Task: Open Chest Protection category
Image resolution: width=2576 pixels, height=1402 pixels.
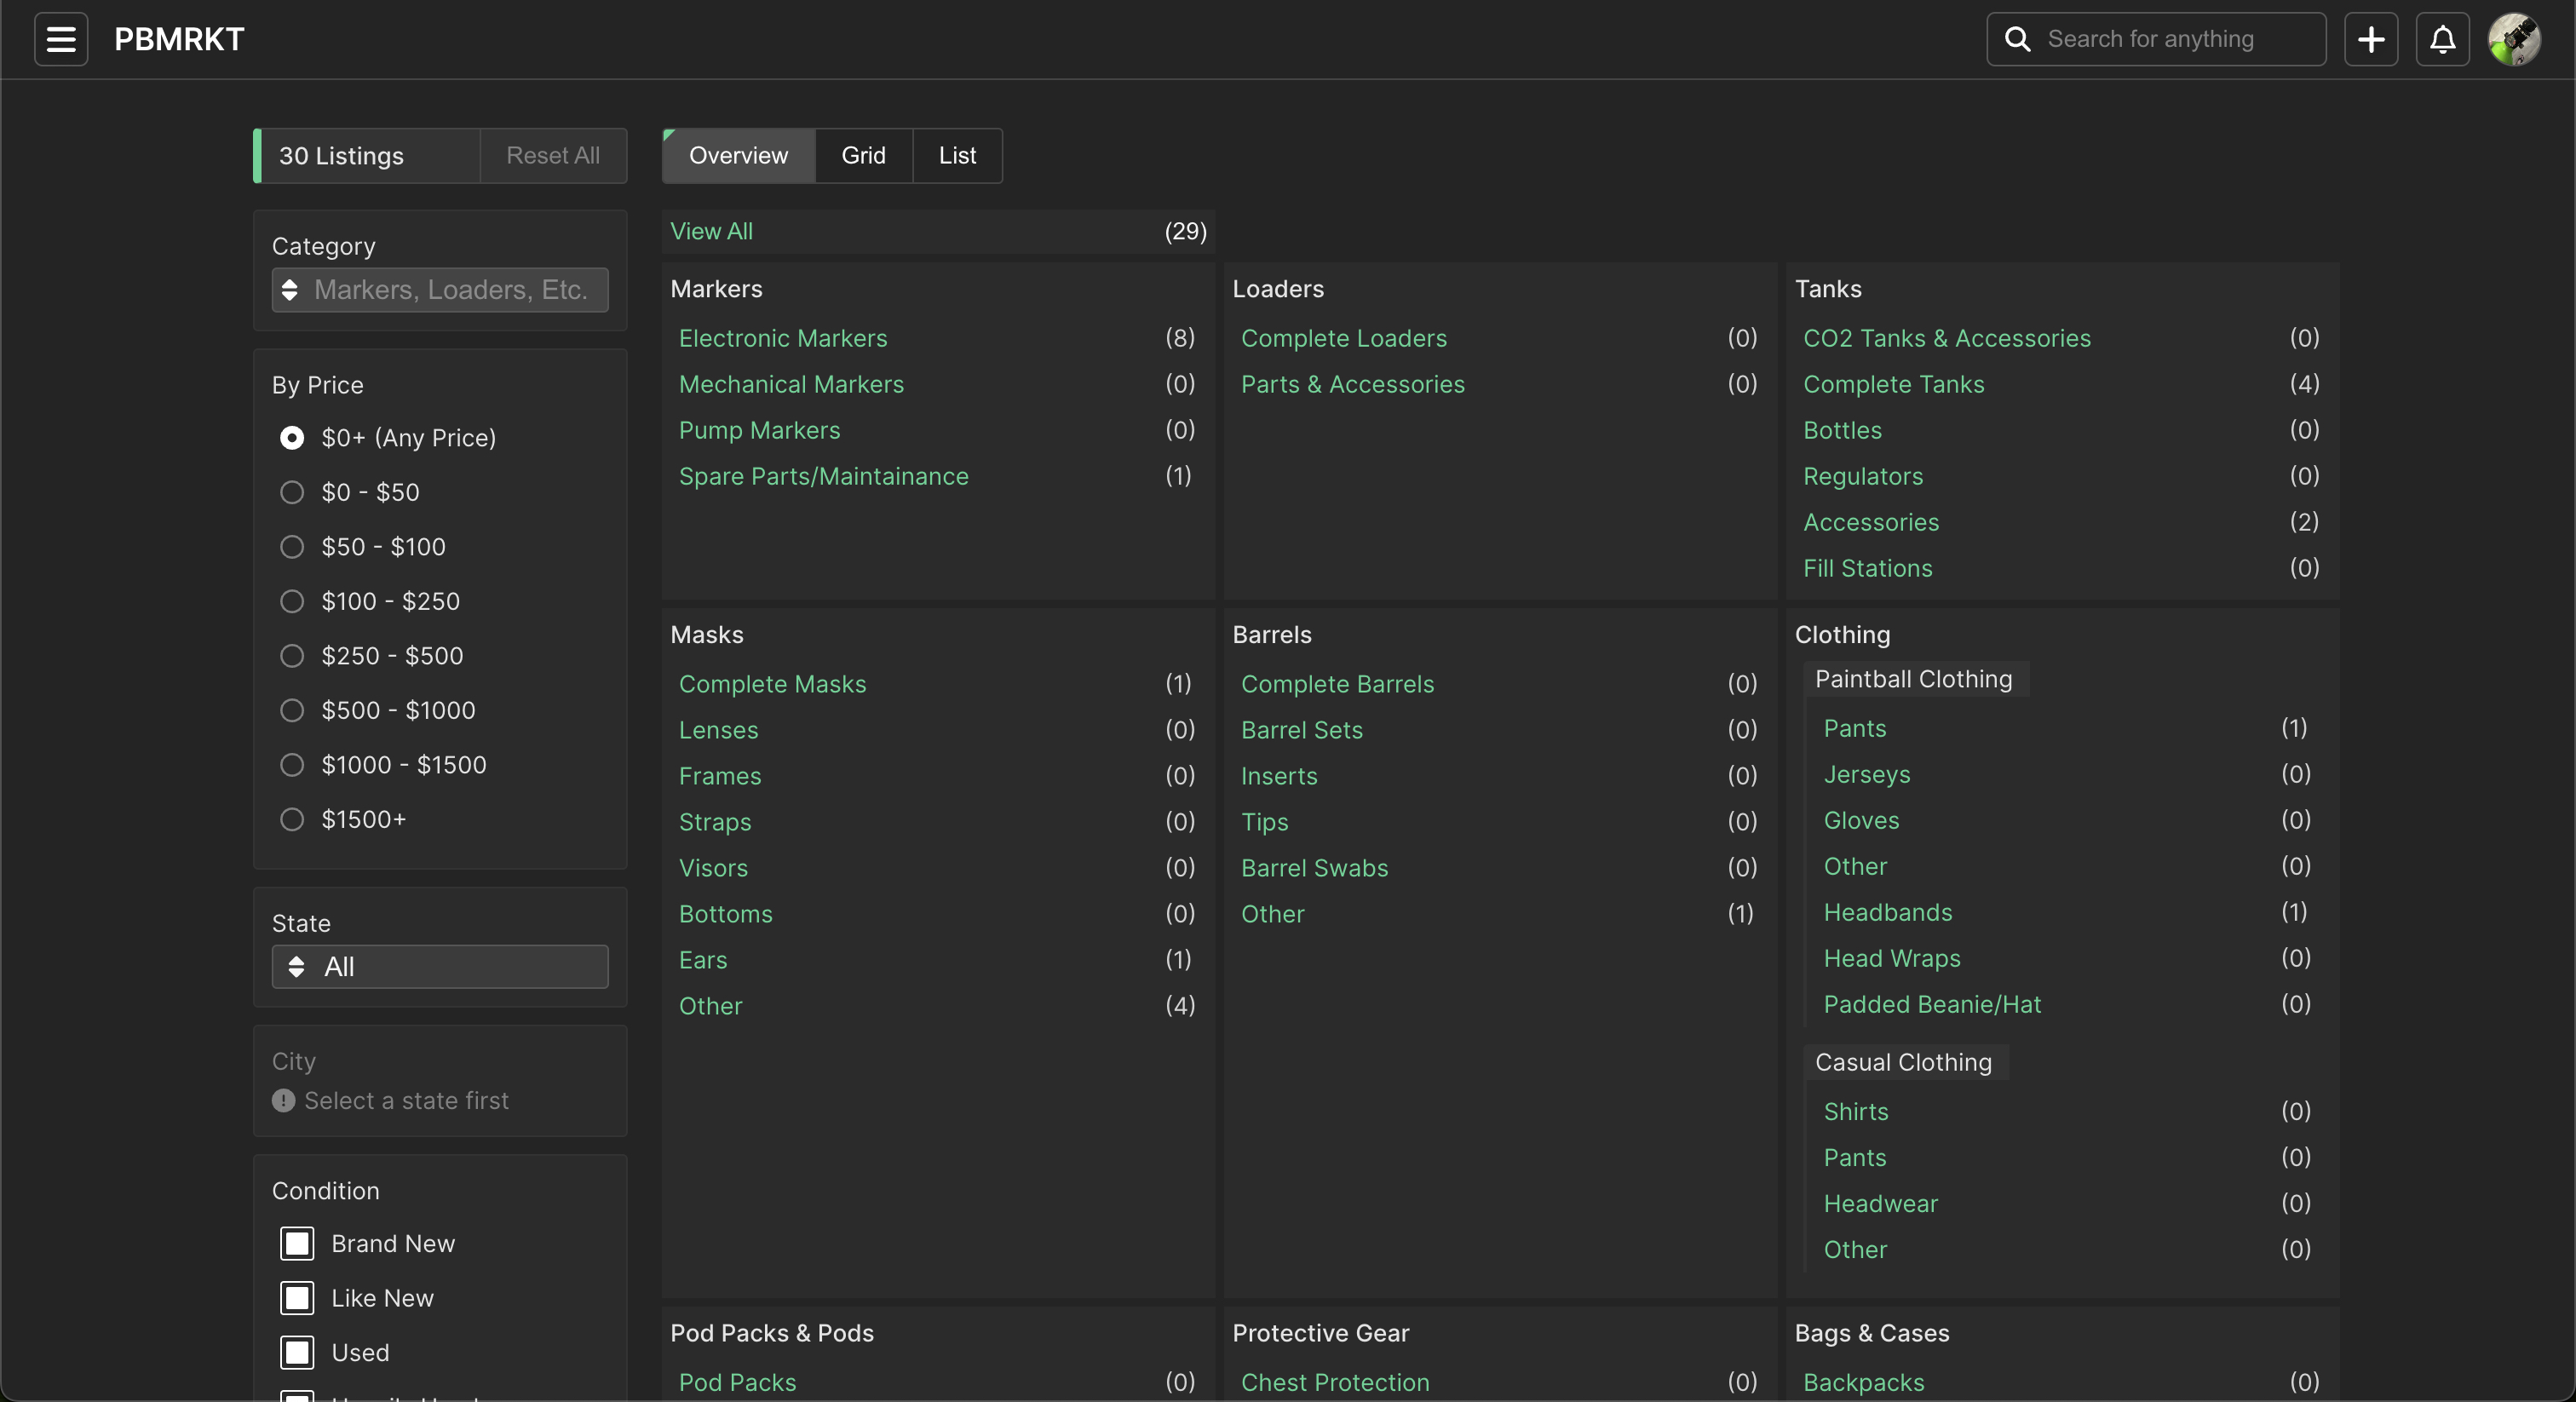Action: tap(1335, 1382)
